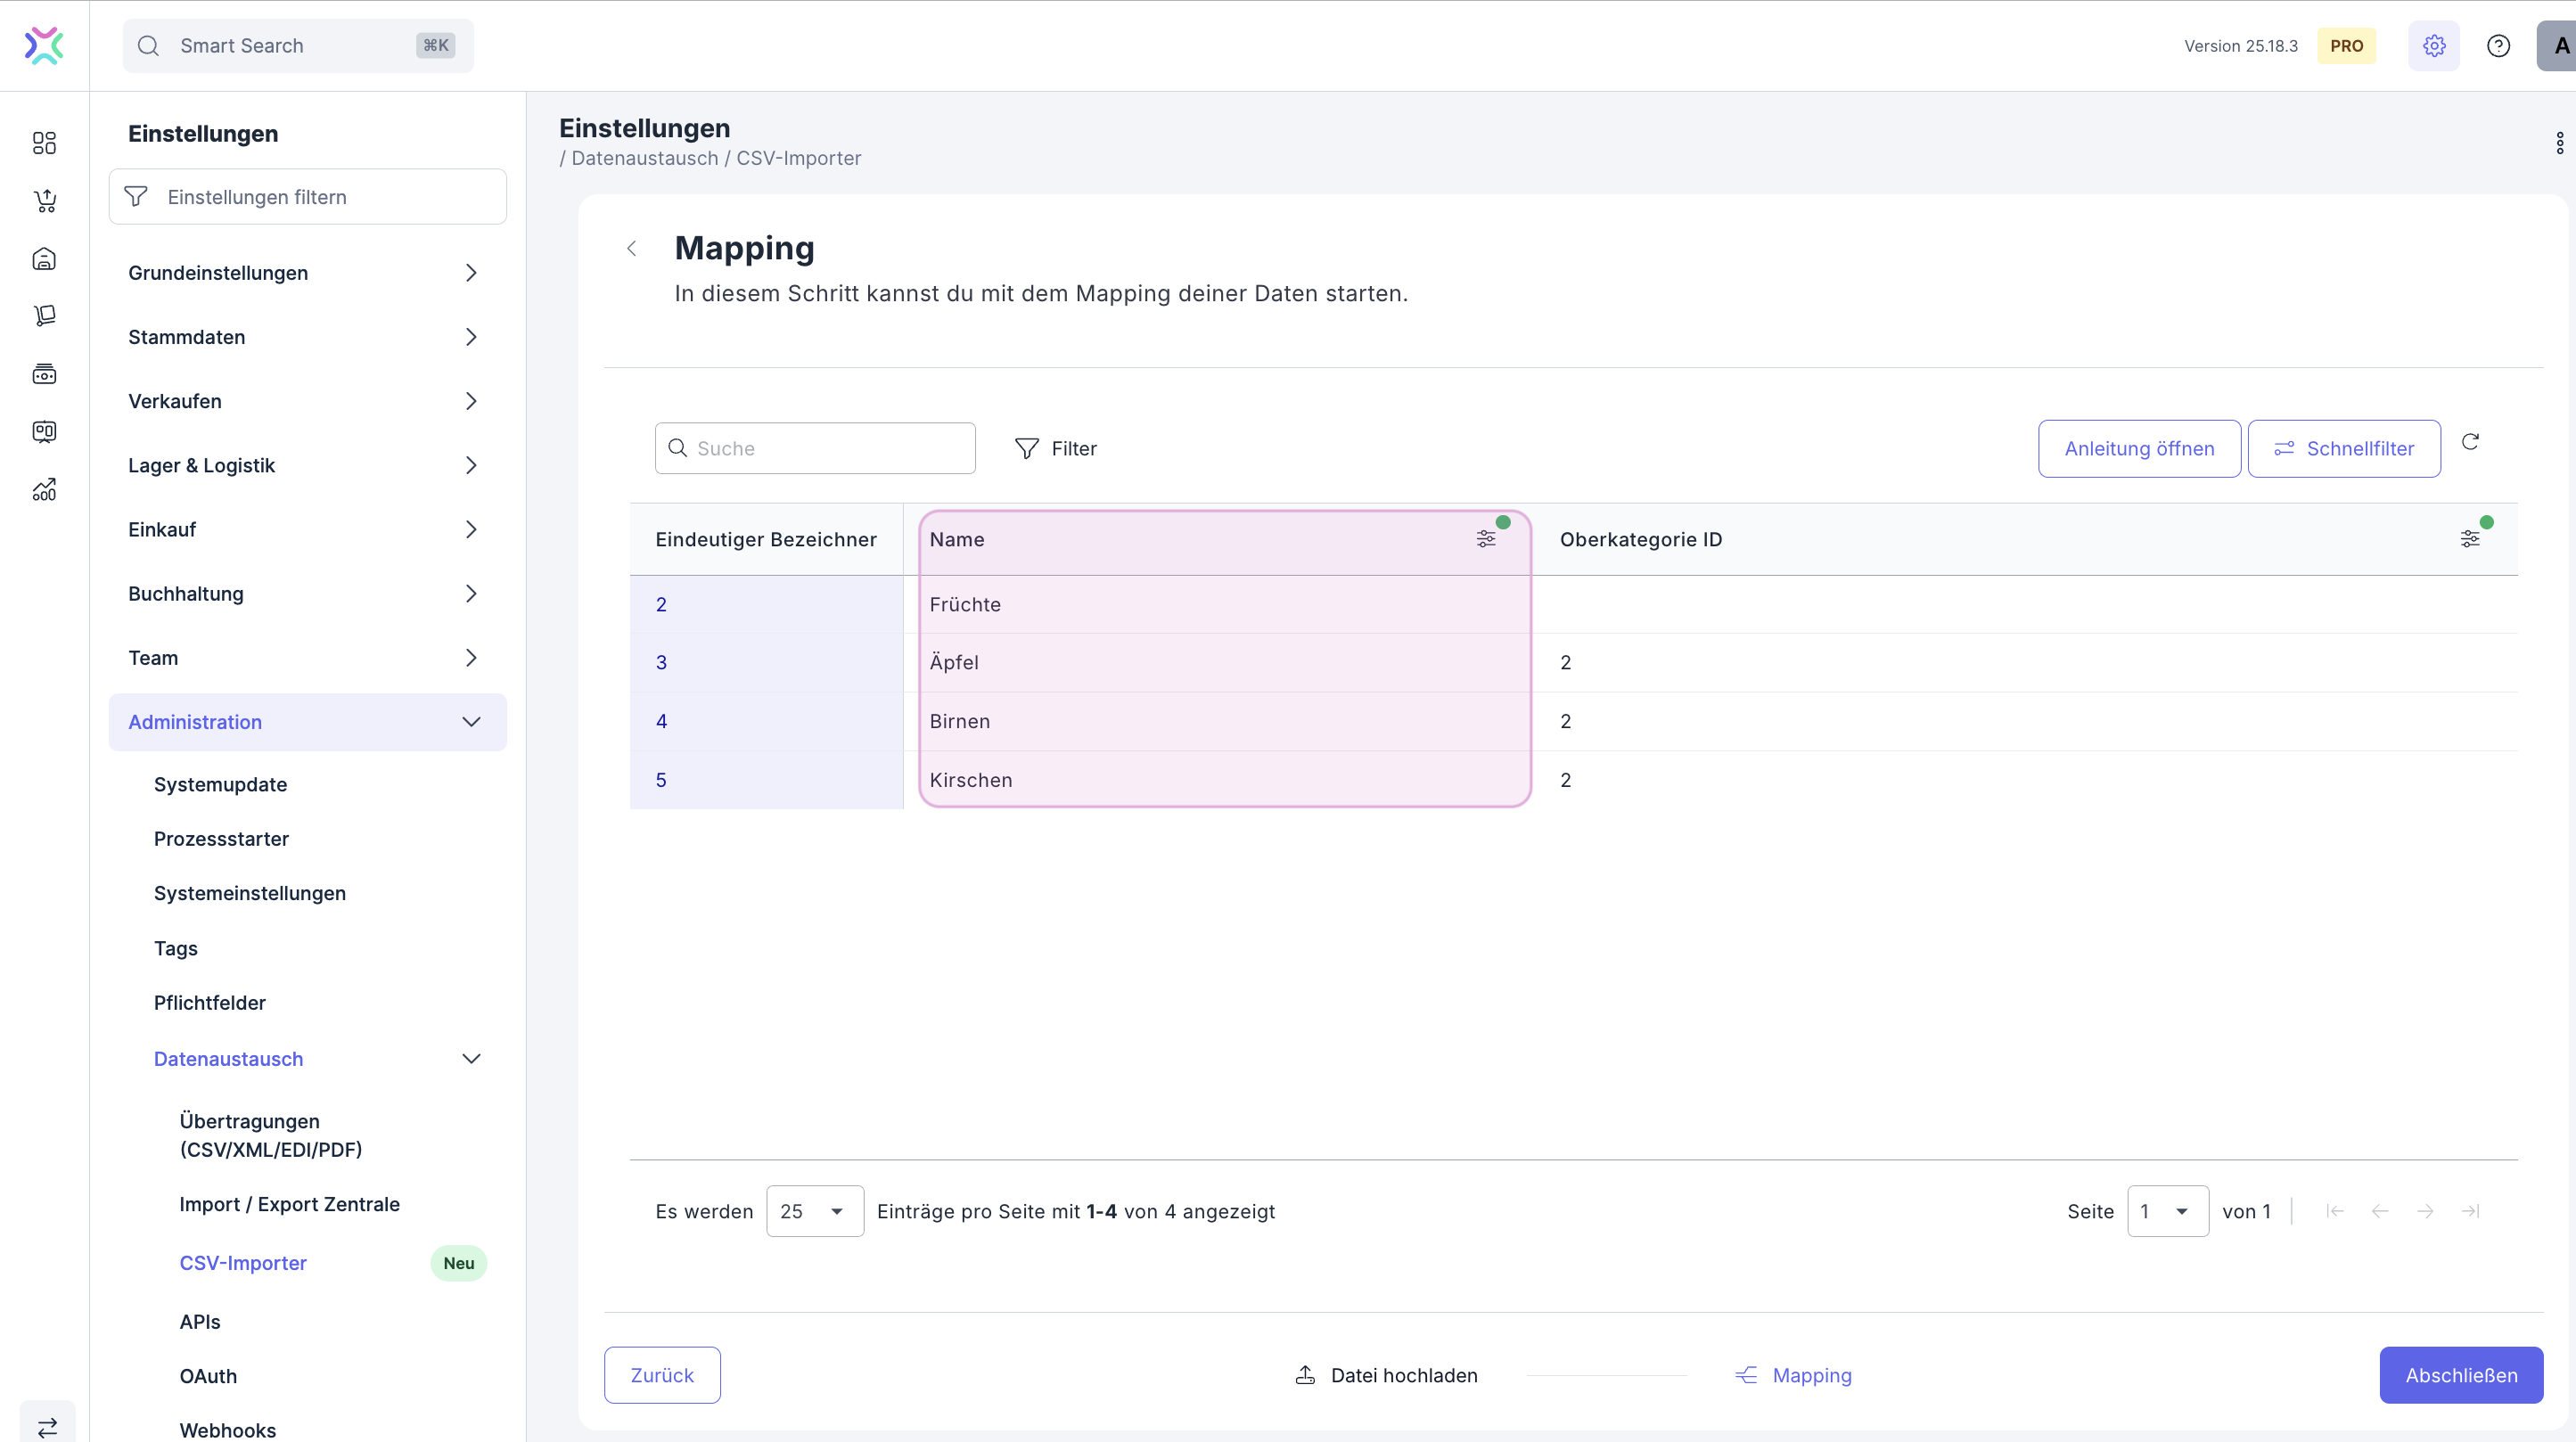Select Systemeinstellungen in Administration menu
2576x1442 pixels.
pos(250,893)
